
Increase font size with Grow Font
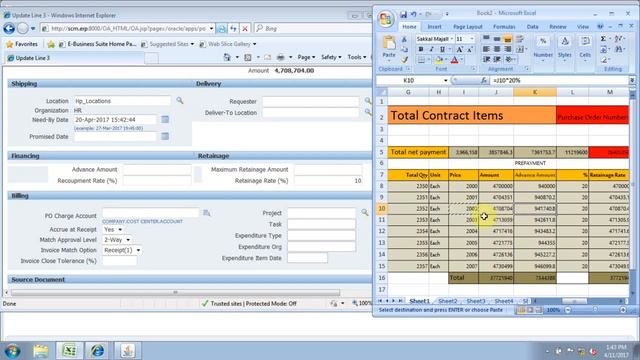[x=460, y=49]
